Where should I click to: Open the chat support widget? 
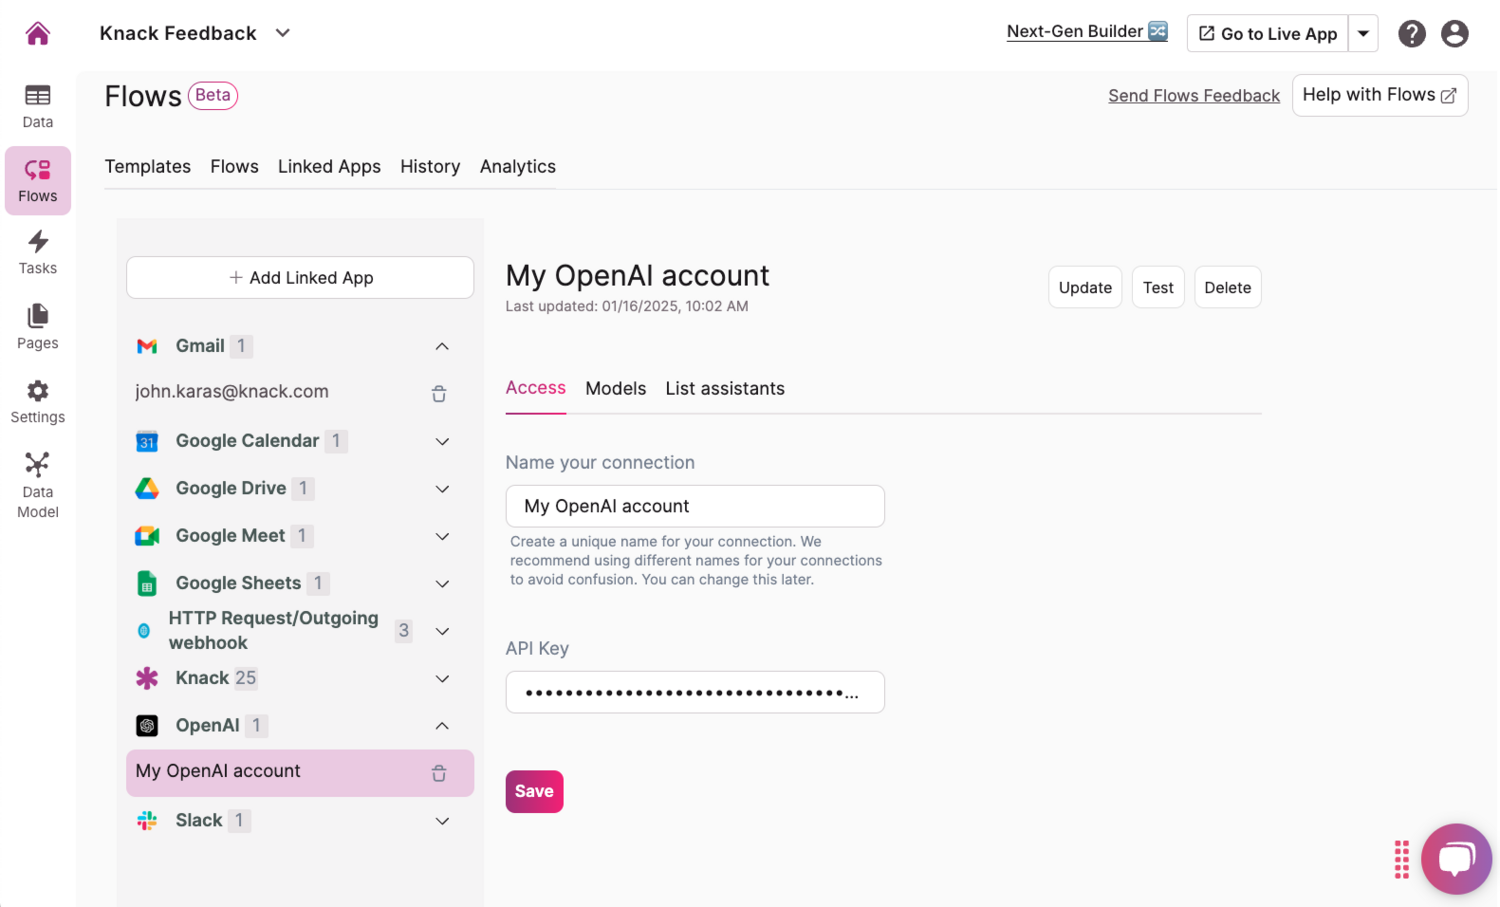pyautogui.click(x=1455, y=858)
